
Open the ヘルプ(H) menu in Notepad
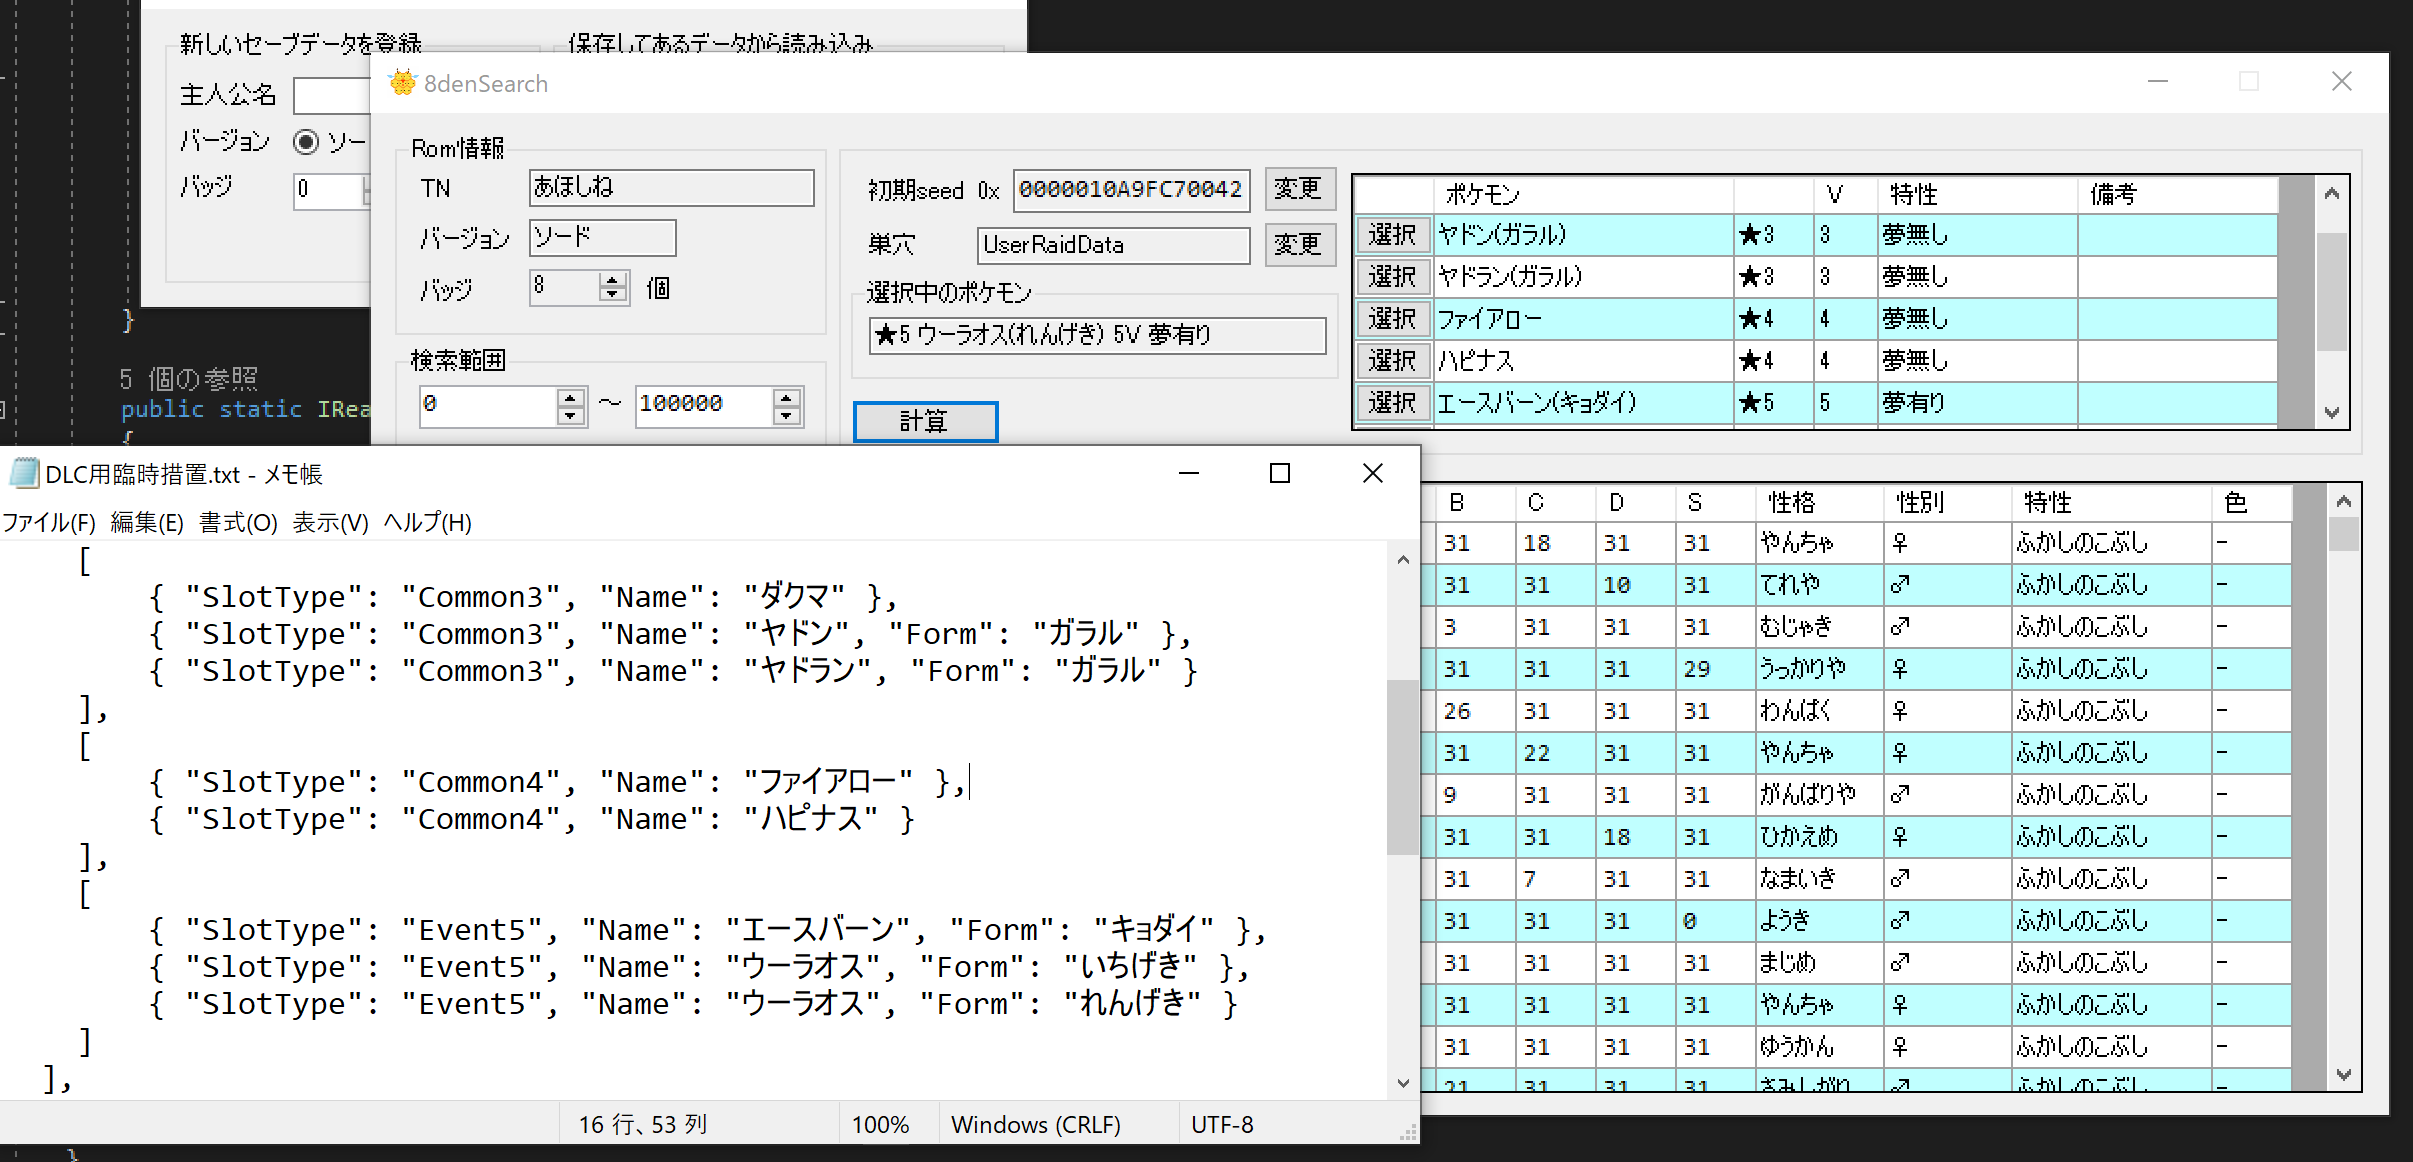427,522
